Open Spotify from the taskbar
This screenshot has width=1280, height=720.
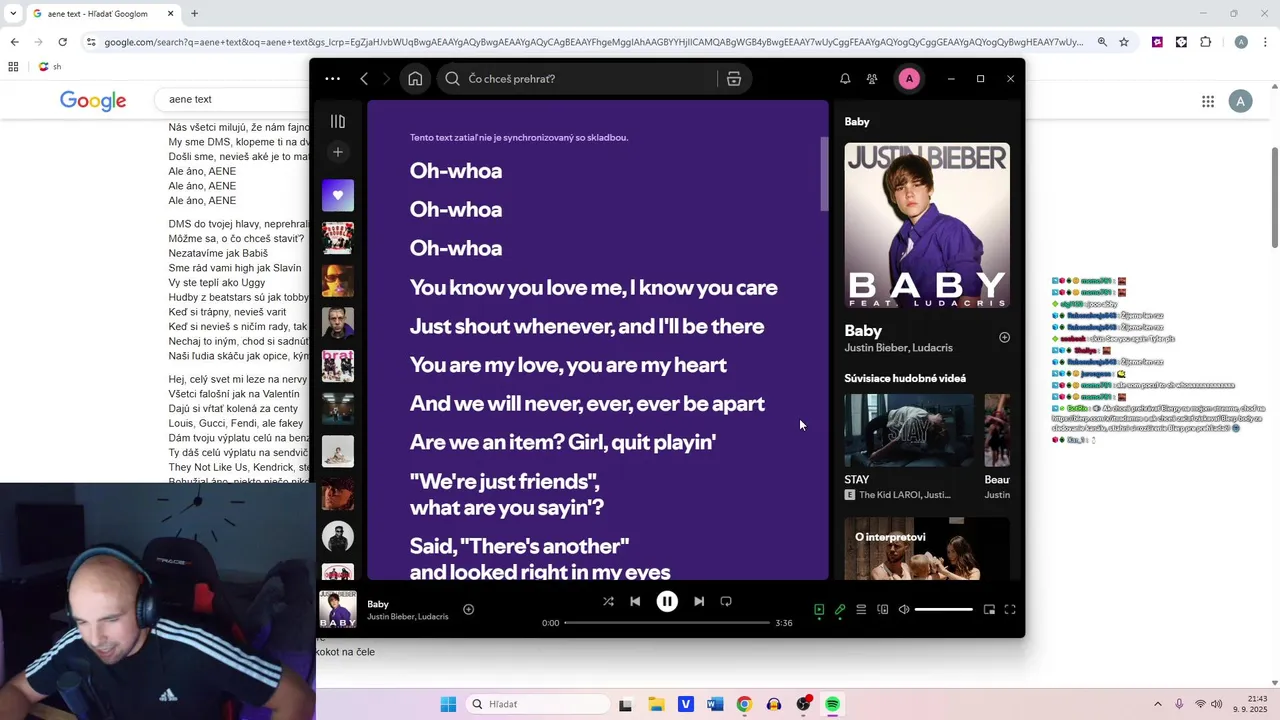tap(832, 704)
